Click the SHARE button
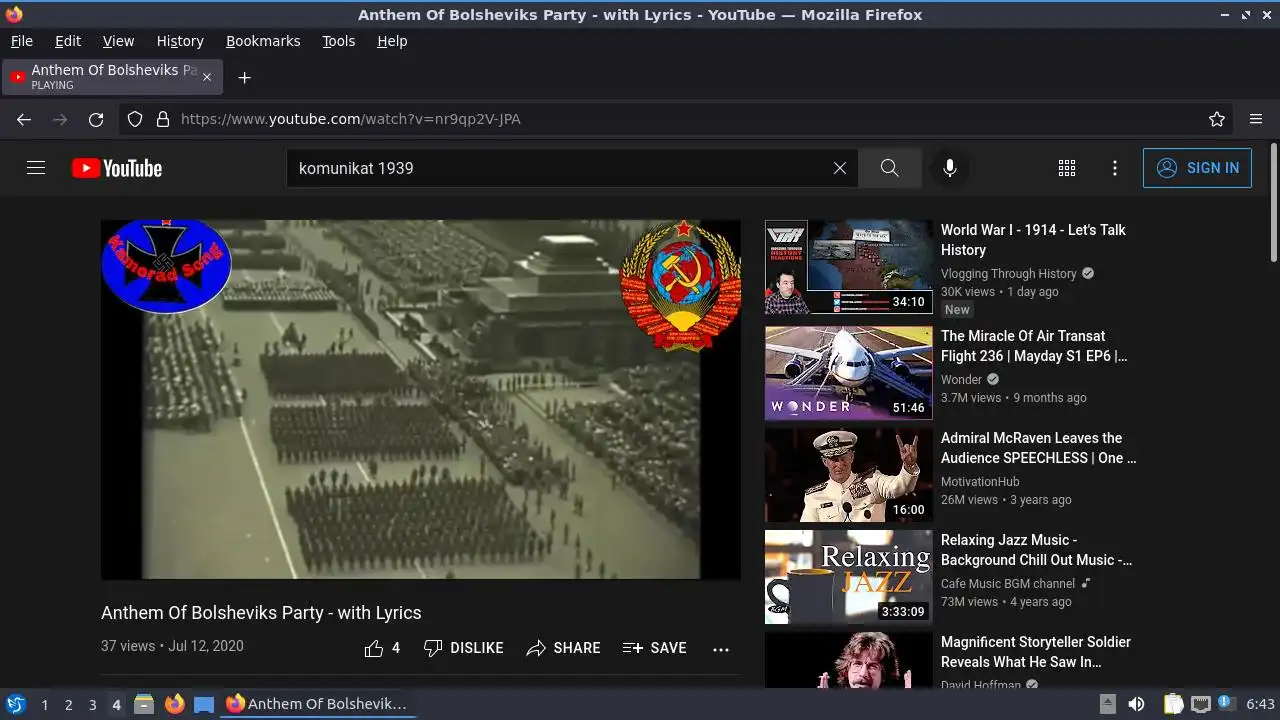Viewport: 1280px width, 720px height. point(563,648)
